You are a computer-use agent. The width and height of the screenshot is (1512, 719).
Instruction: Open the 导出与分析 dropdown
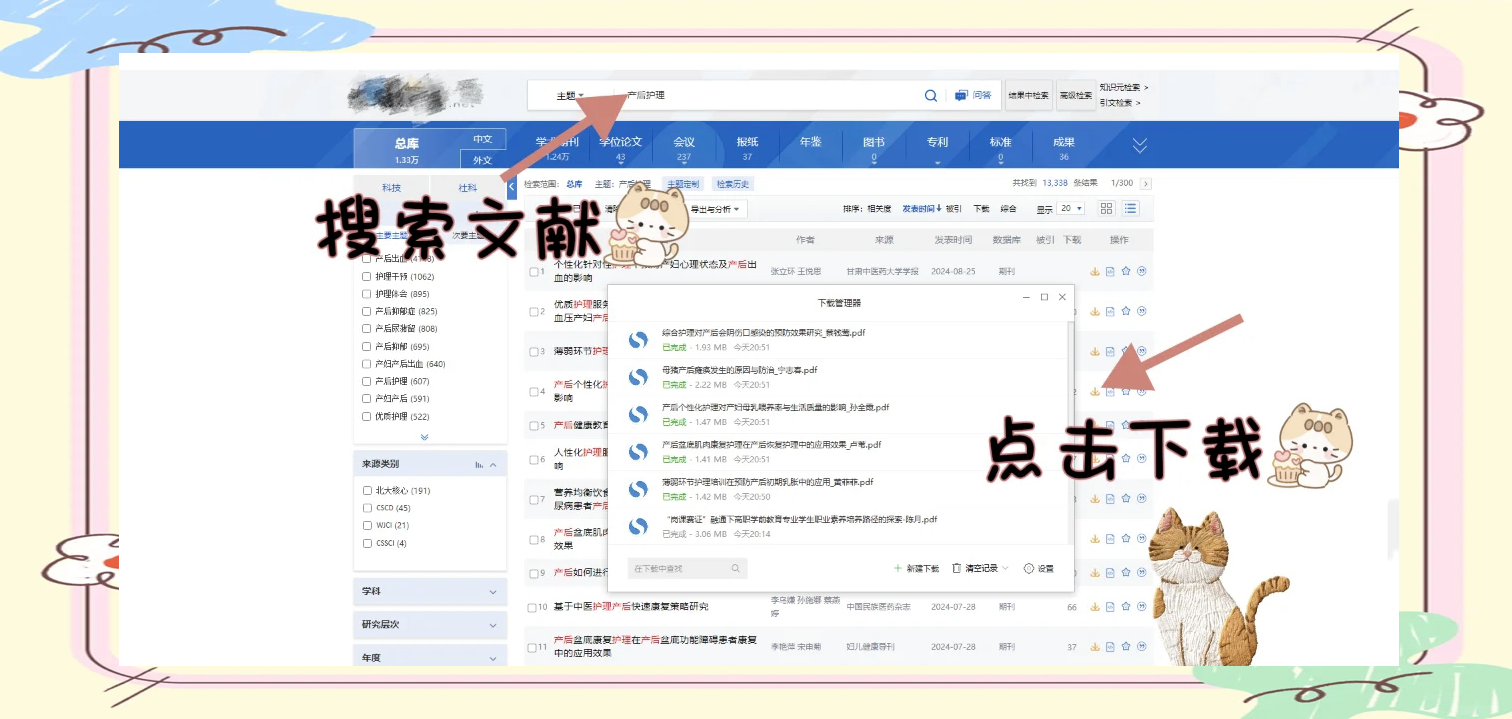(714, 209)
